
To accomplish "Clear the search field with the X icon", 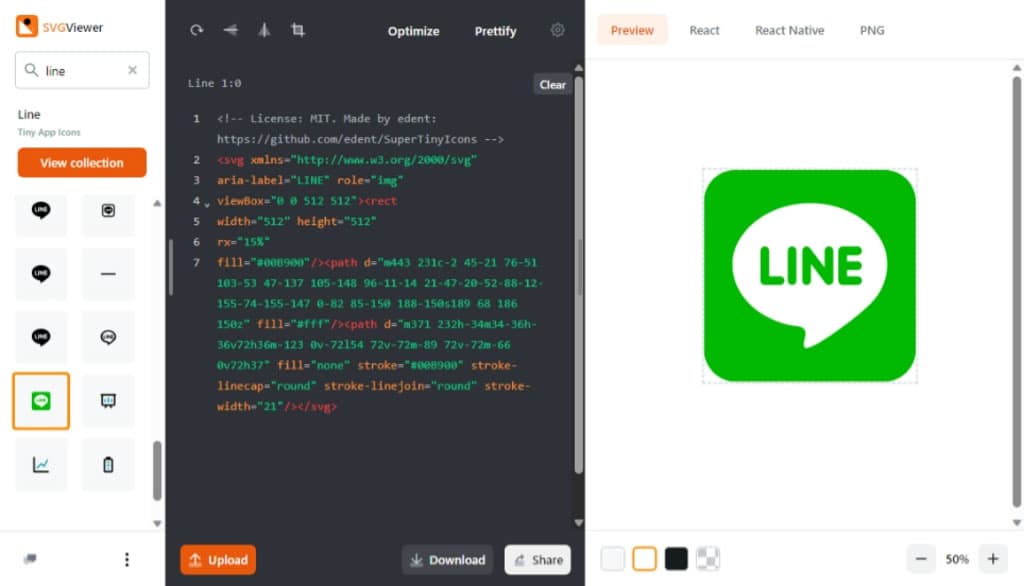I will [133, 71].
